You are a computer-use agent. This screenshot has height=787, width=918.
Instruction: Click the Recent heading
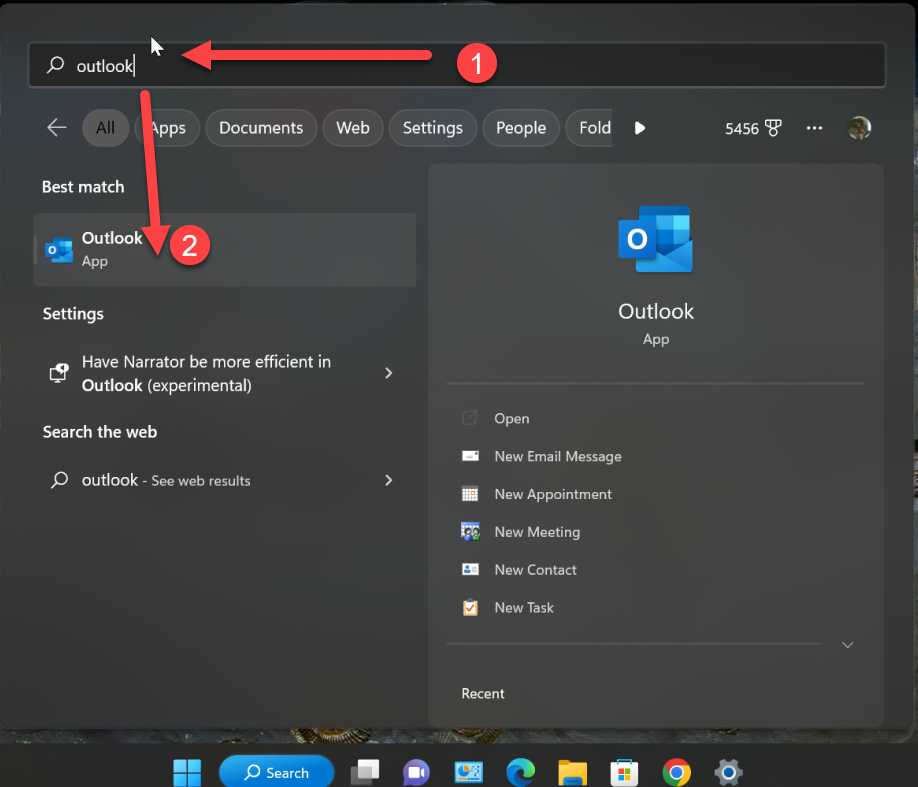click(483, 693)
